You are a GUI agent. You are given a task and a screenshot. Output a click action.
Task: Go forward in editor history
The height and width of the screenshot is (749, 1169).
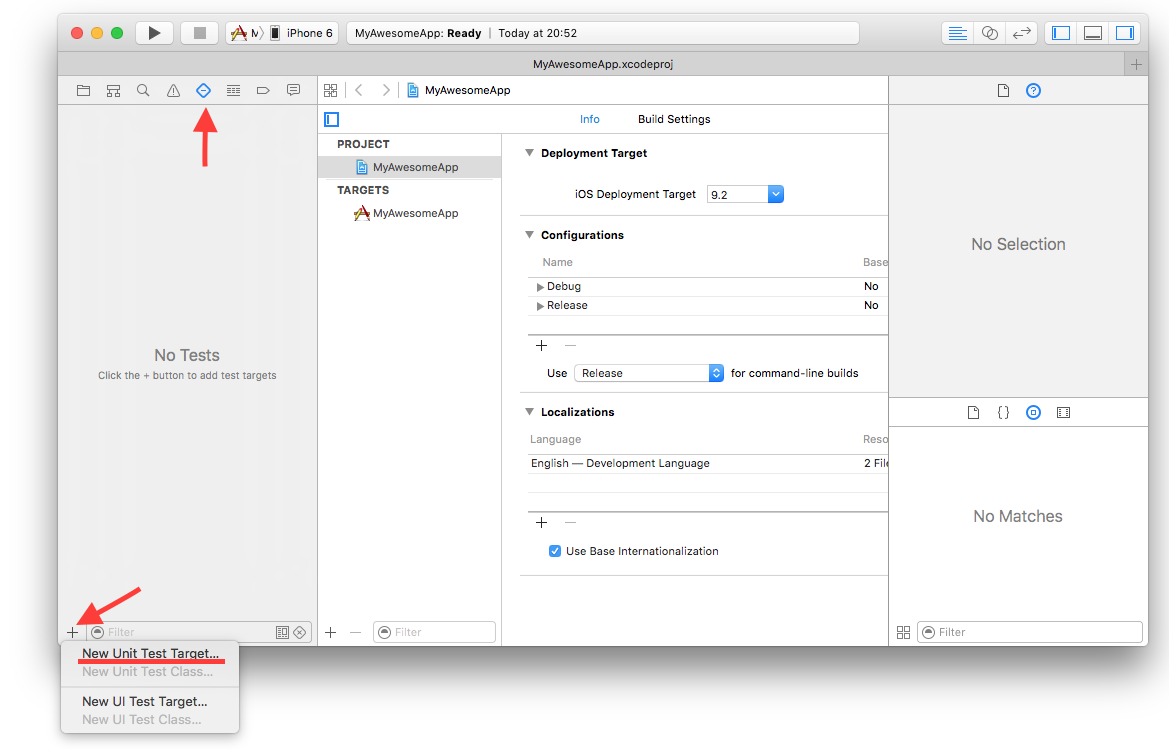click(x=385, y=90)
